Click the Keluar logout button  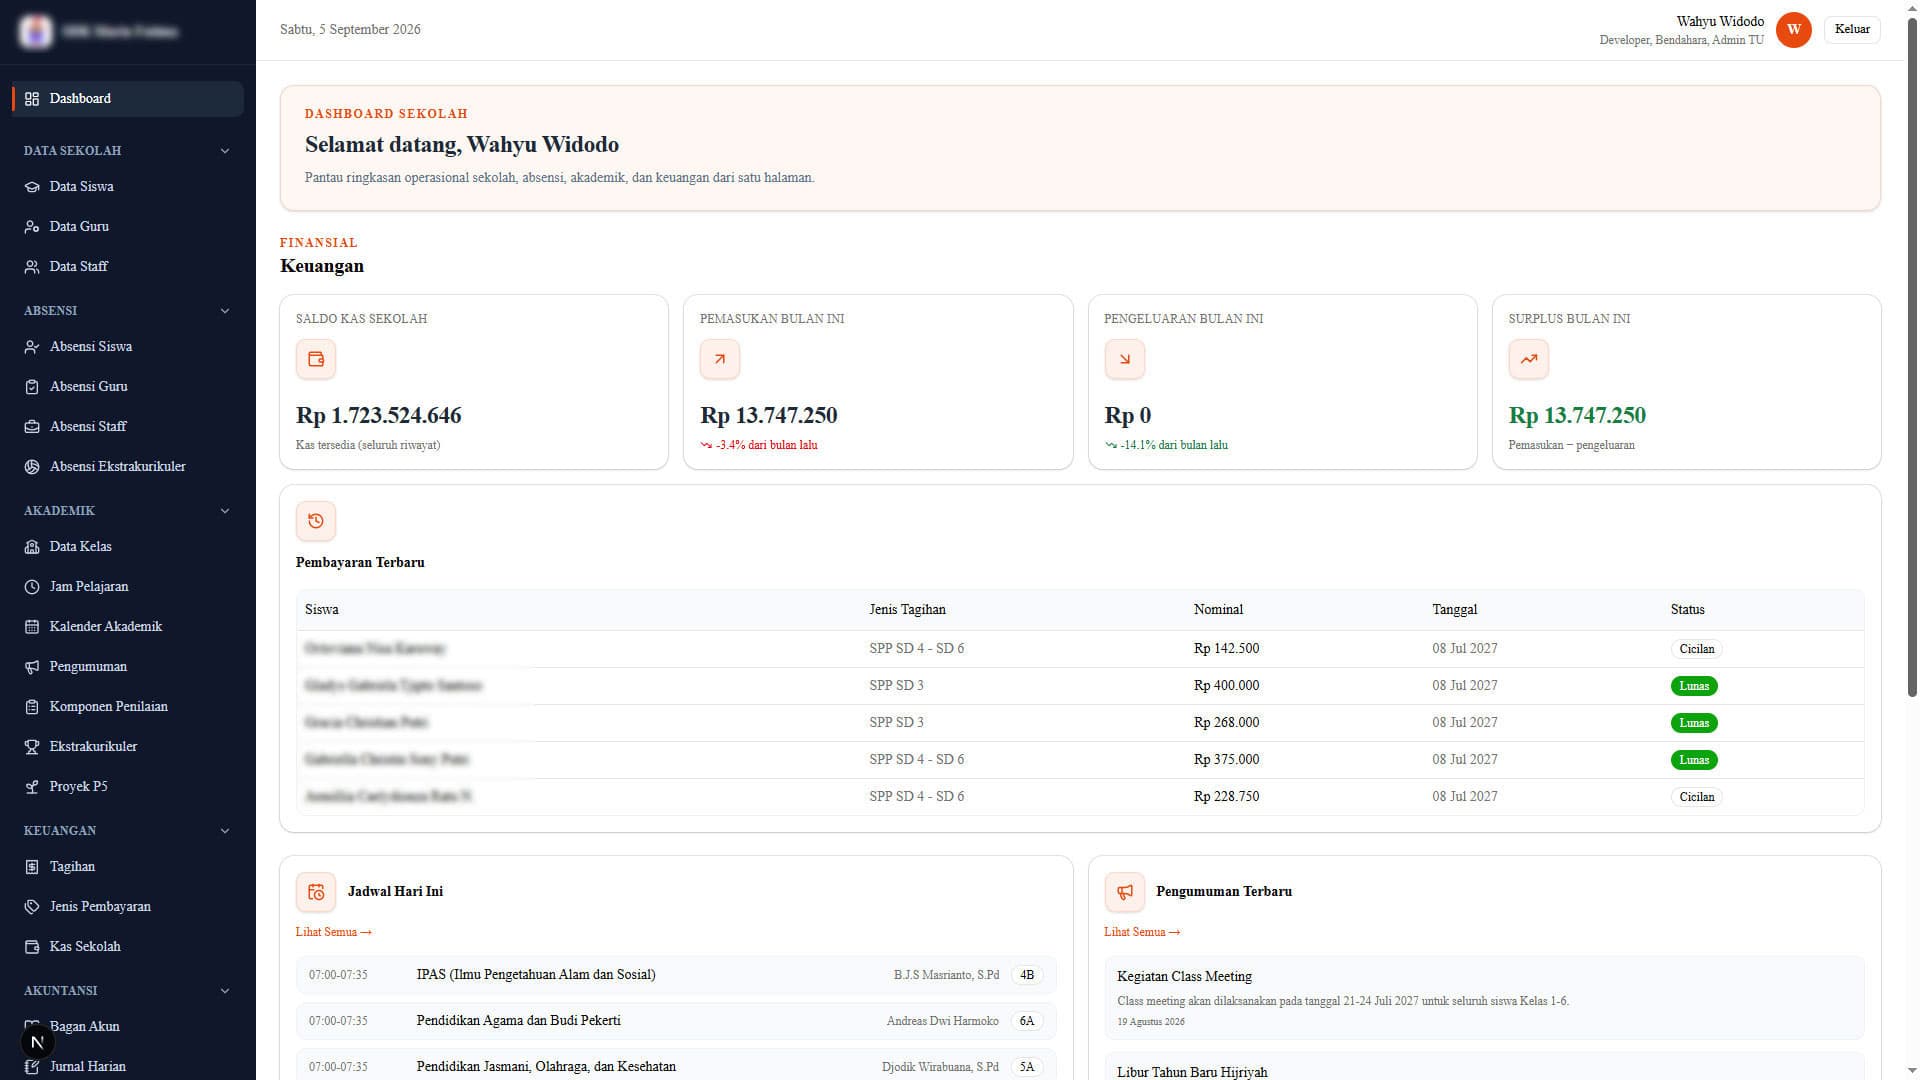1852,29
